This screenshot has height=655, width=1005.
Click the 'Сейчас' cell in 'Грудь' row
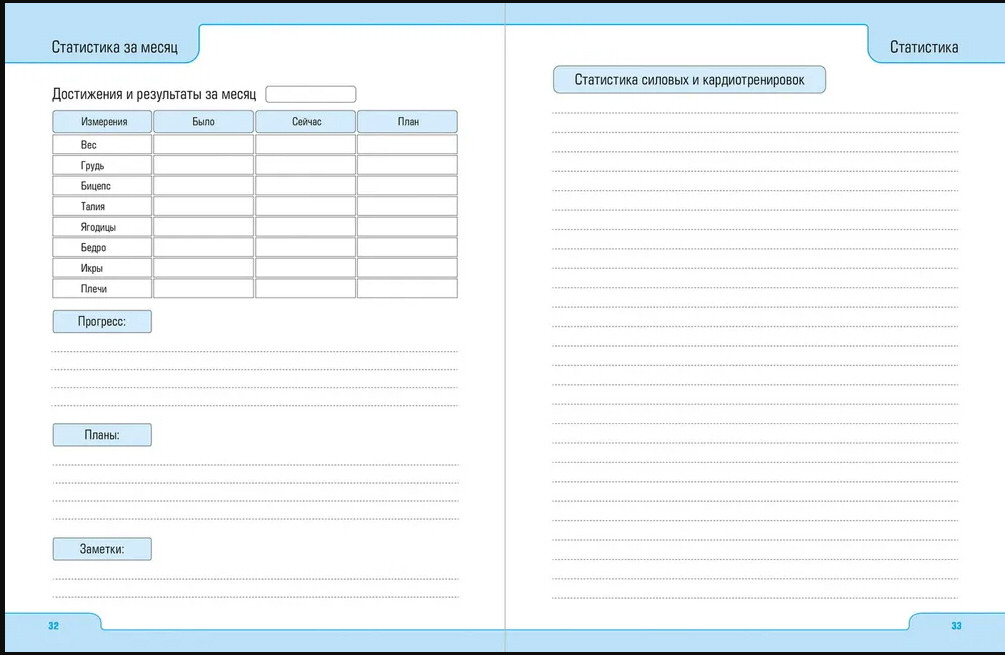(x=305, y=166)
